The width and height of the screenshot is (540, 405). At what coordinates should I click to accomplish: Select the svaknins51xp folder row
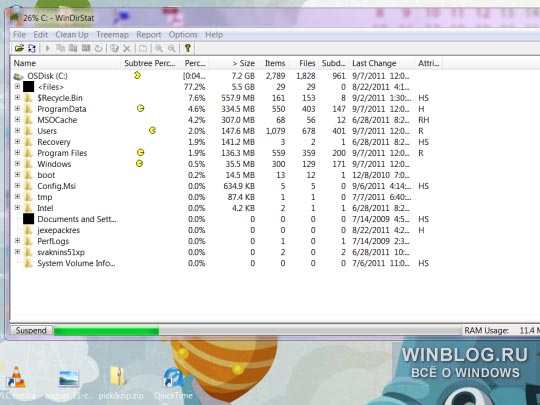click(227, 252)
